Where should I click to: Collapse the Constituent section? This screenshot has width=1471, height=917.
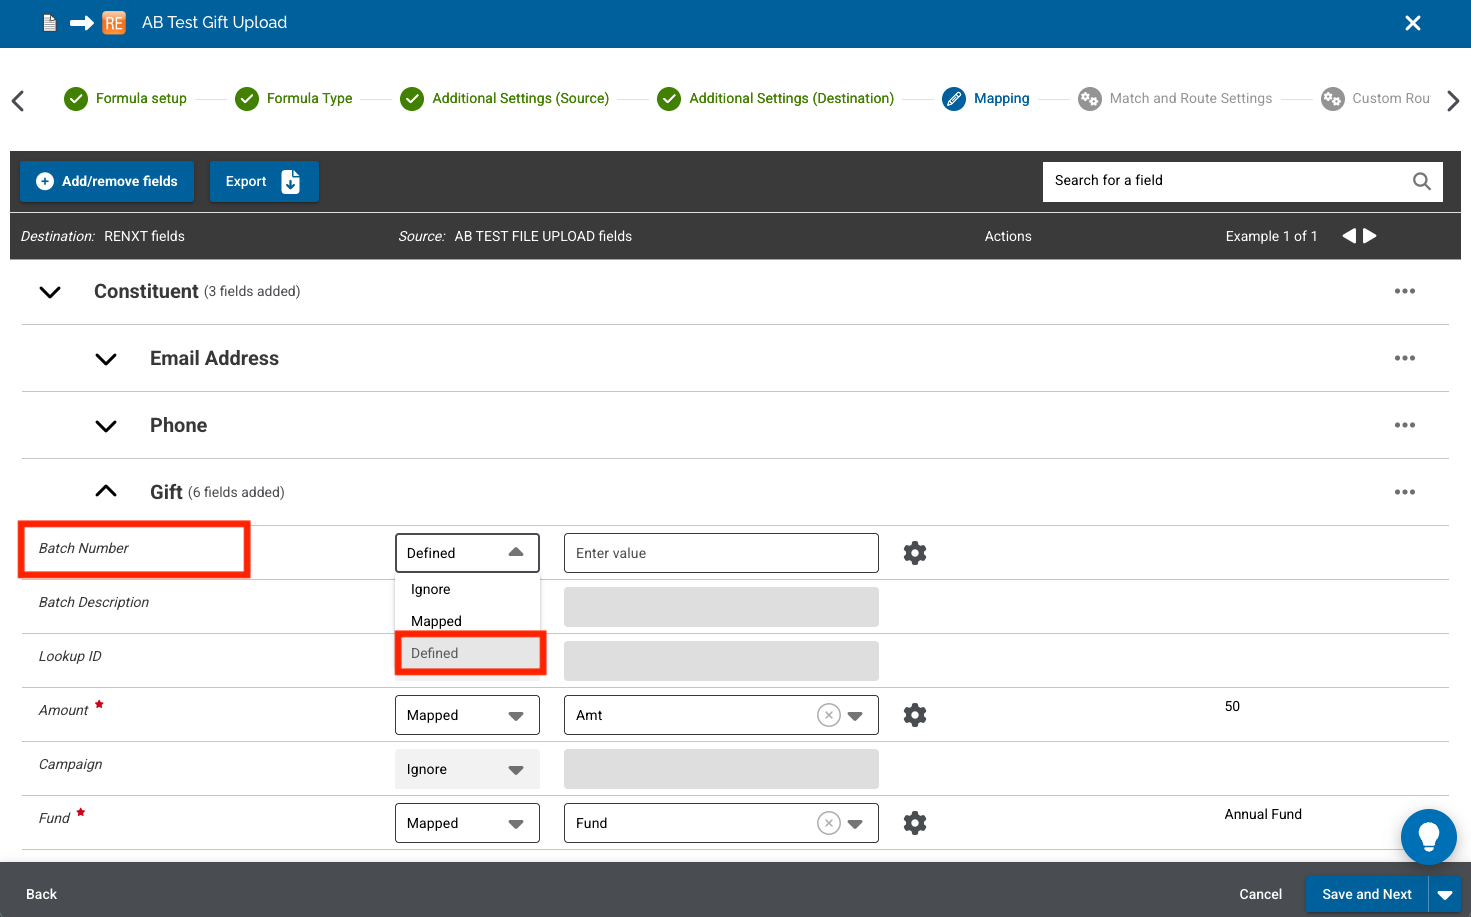coord(50,292)
